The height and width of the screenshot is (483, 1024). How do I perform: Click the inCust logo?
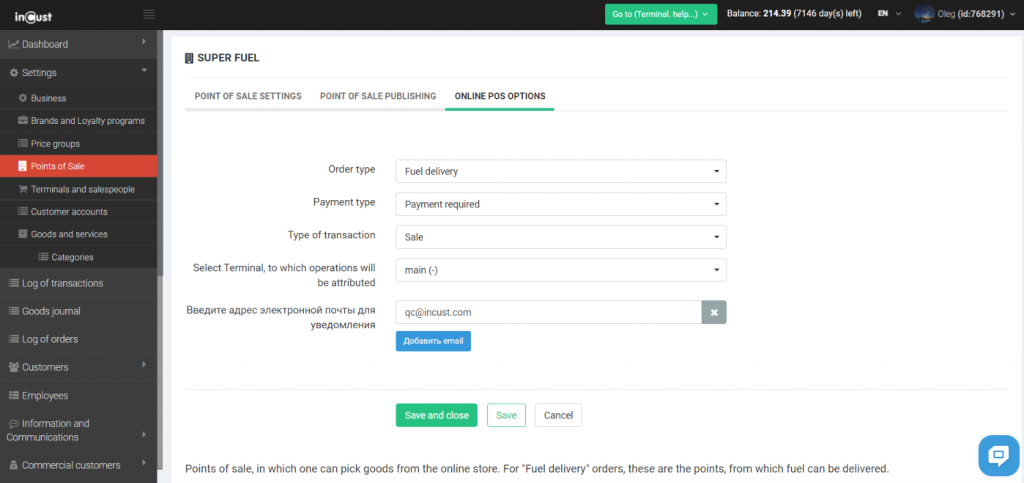click(x=33, y=14)
